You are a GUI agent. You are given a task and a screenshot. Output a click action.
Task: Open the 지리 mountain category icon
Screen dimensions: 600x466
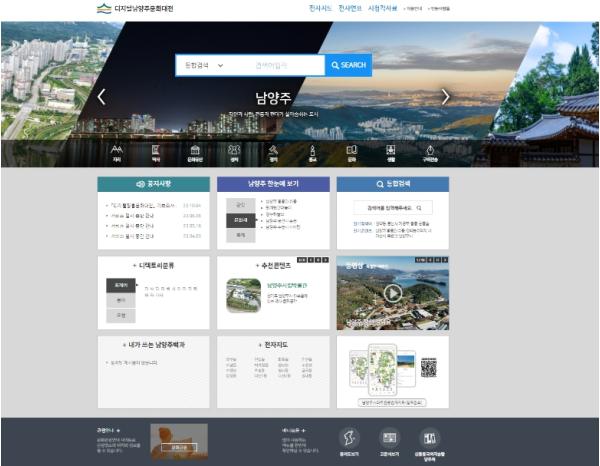[x=116, y=153]
